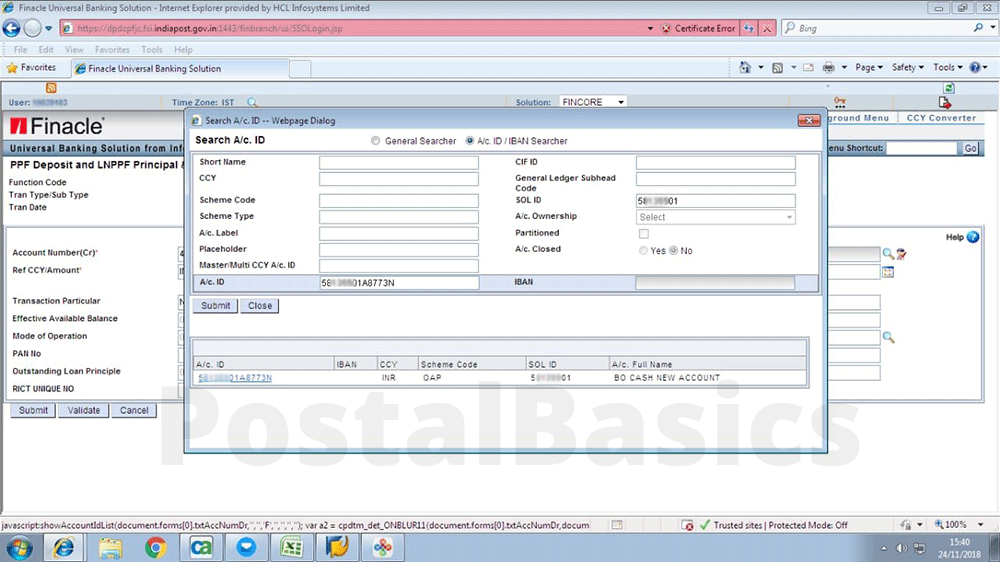
Task: Click into the Short Name field
Action: tap(398, 163)
